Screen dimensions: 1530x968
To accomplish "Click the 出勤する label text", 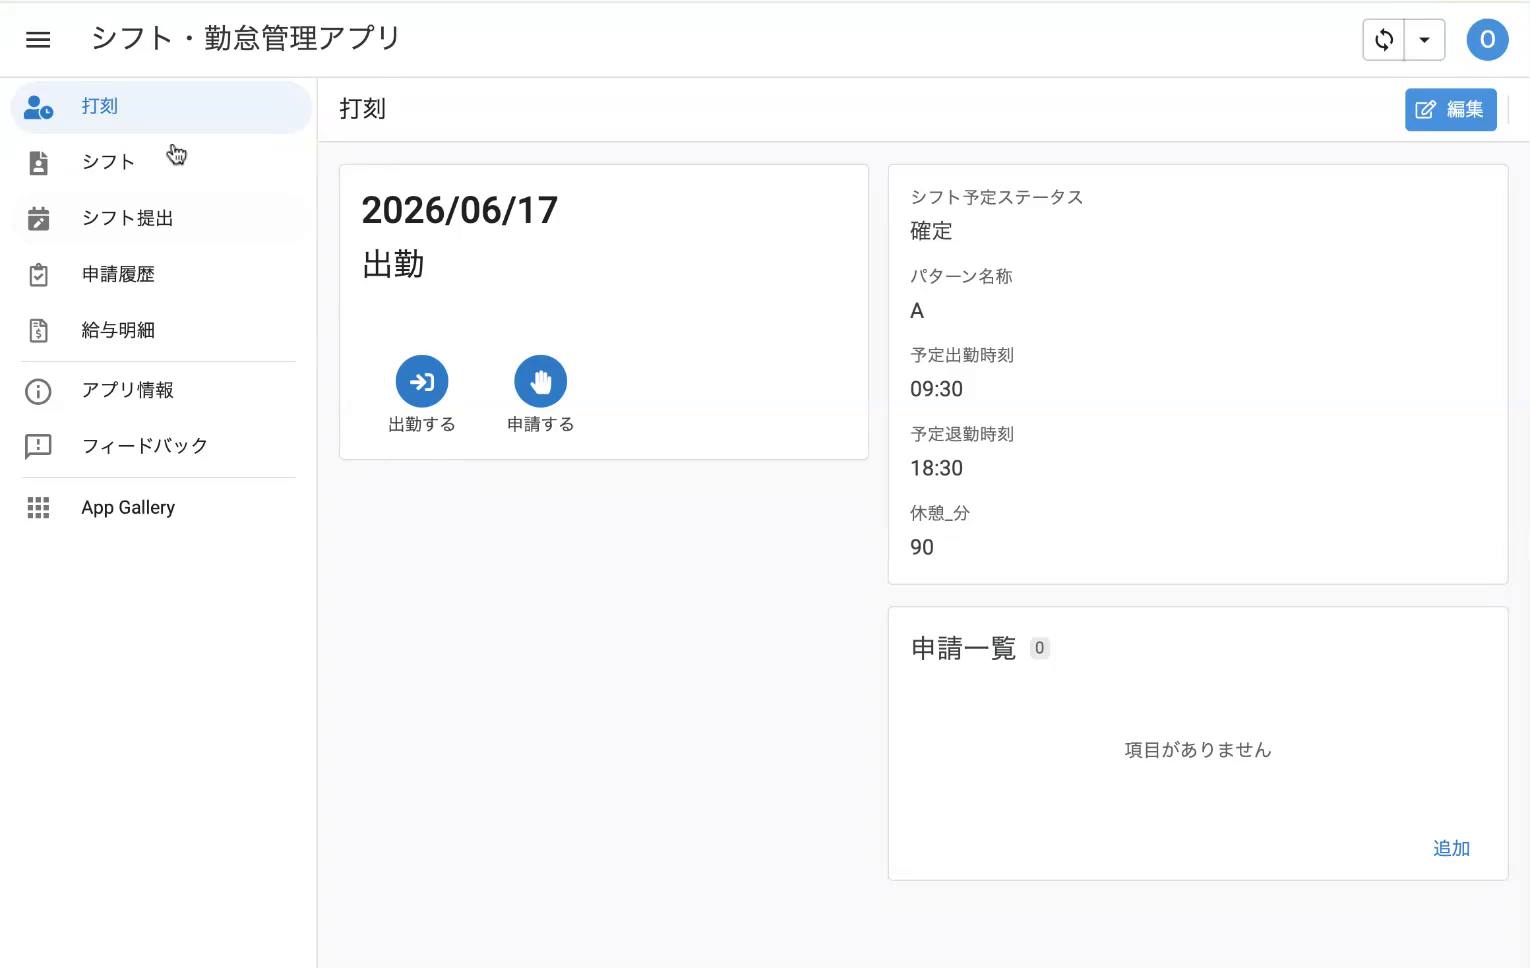I will click(422, 425).
